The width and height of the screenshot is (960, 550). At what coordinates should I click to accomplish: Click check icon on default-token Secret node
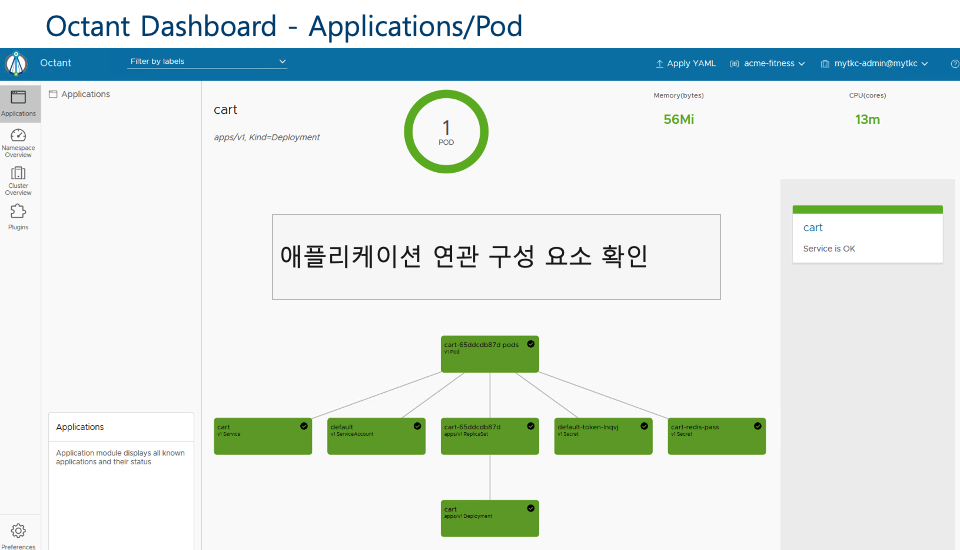click(x=644, y=426)
